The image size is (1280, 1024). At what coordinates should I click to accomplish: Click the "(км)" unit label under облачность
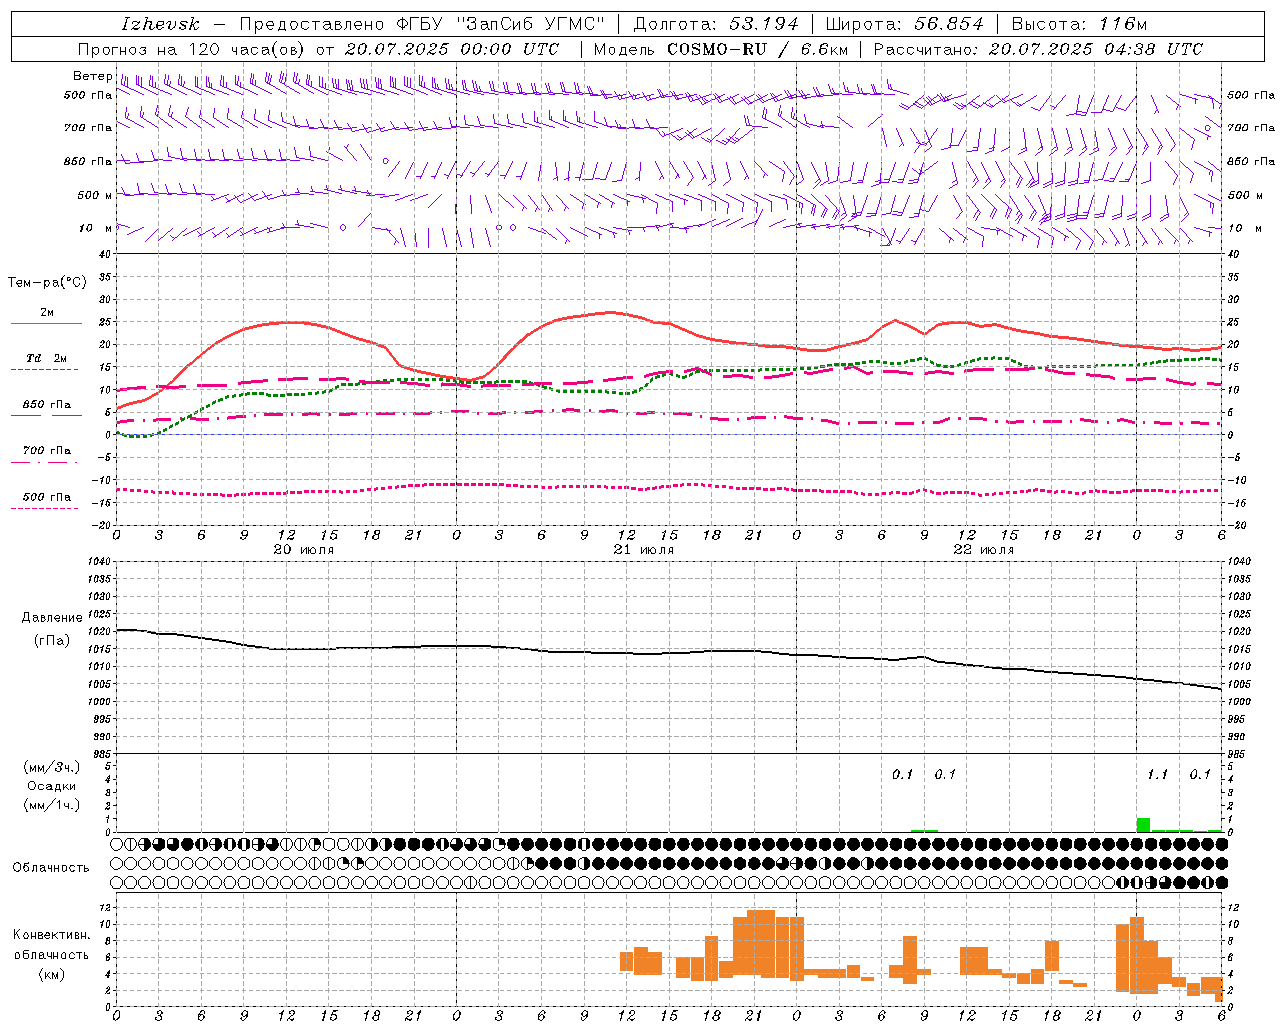[51, 973]
